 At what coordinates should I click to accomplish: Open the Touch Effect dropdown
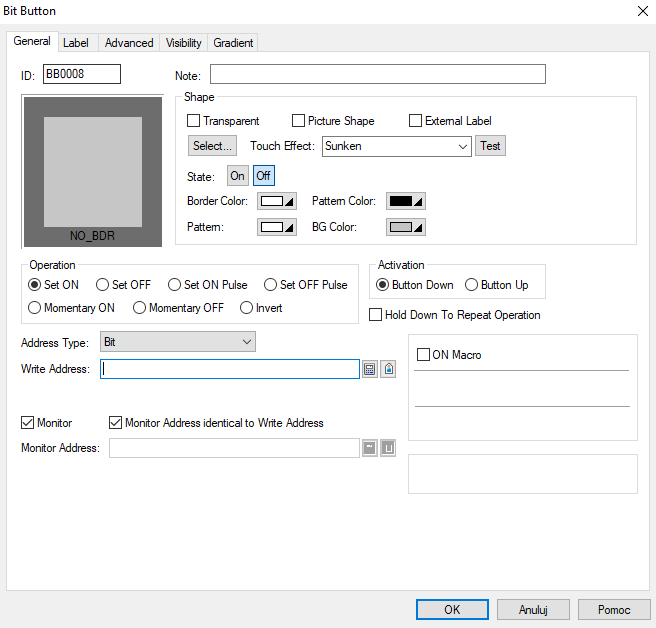pyautogui.click(x=397, y=146)
